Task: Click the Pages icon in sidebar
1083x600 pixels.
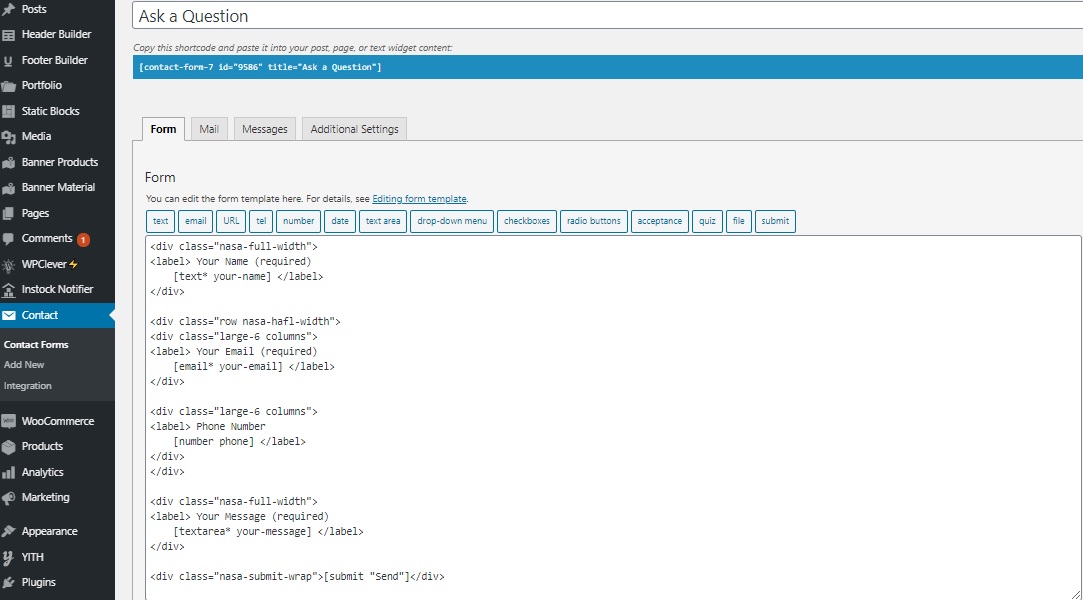Action: [x=8, y=213]
